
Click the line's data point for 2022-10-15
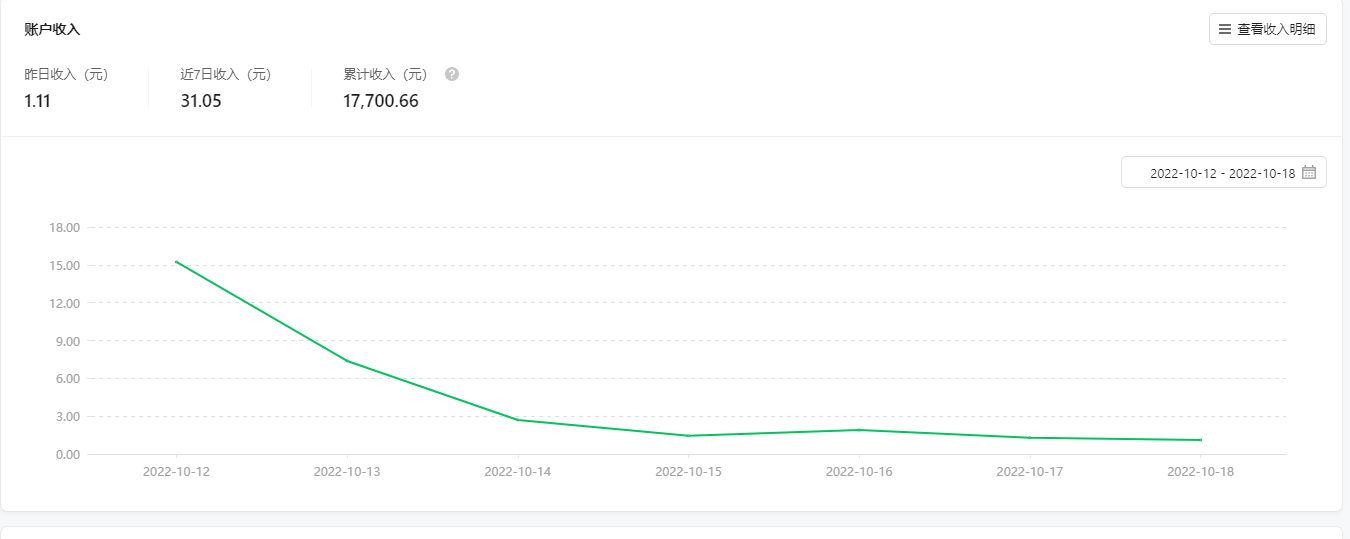(x=688, y=436)
